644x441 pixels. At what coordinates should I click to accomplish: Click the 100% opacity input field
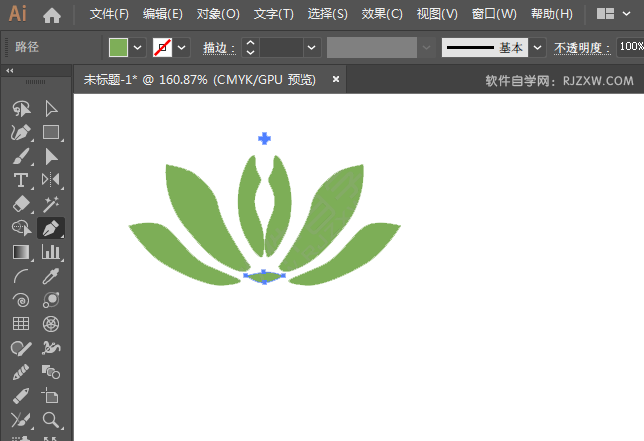click(630, 47)
